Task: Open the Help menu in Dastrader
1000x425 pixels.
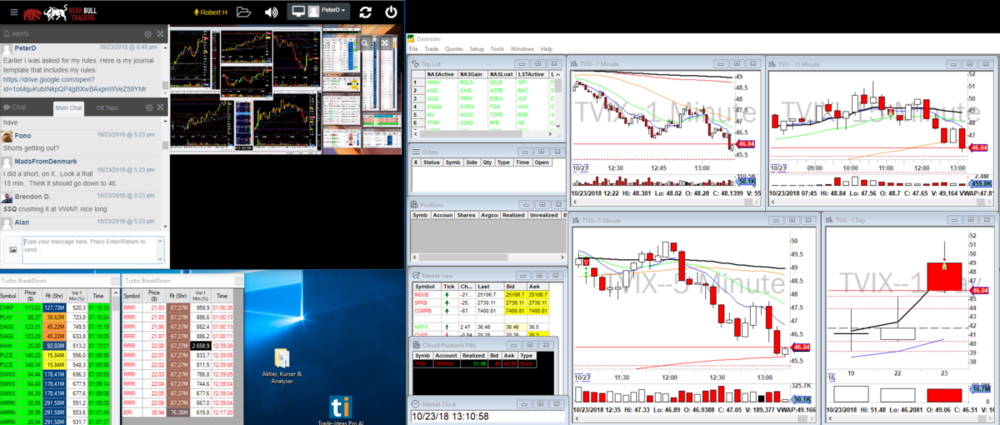Action: (x=547, y=49)
